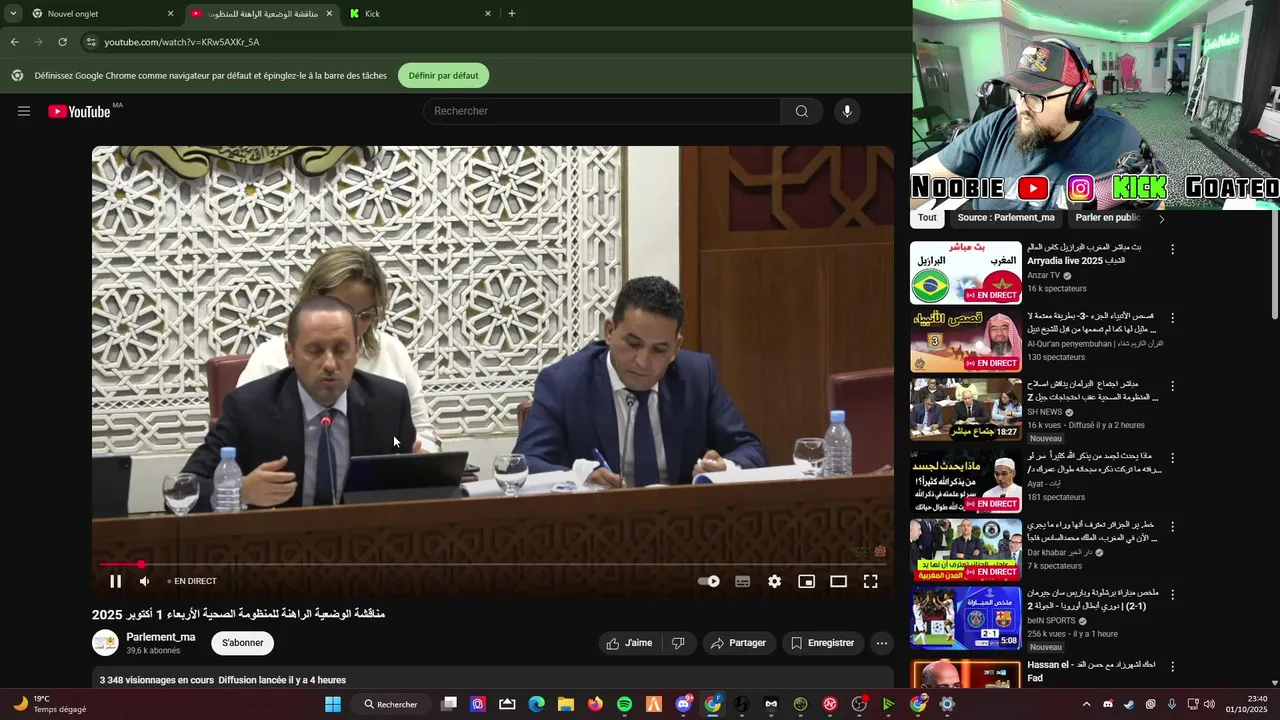Open options for Hassan el-Fad video
The height and width of the screenshot is (720, 1280).
tap(1172, 666)
